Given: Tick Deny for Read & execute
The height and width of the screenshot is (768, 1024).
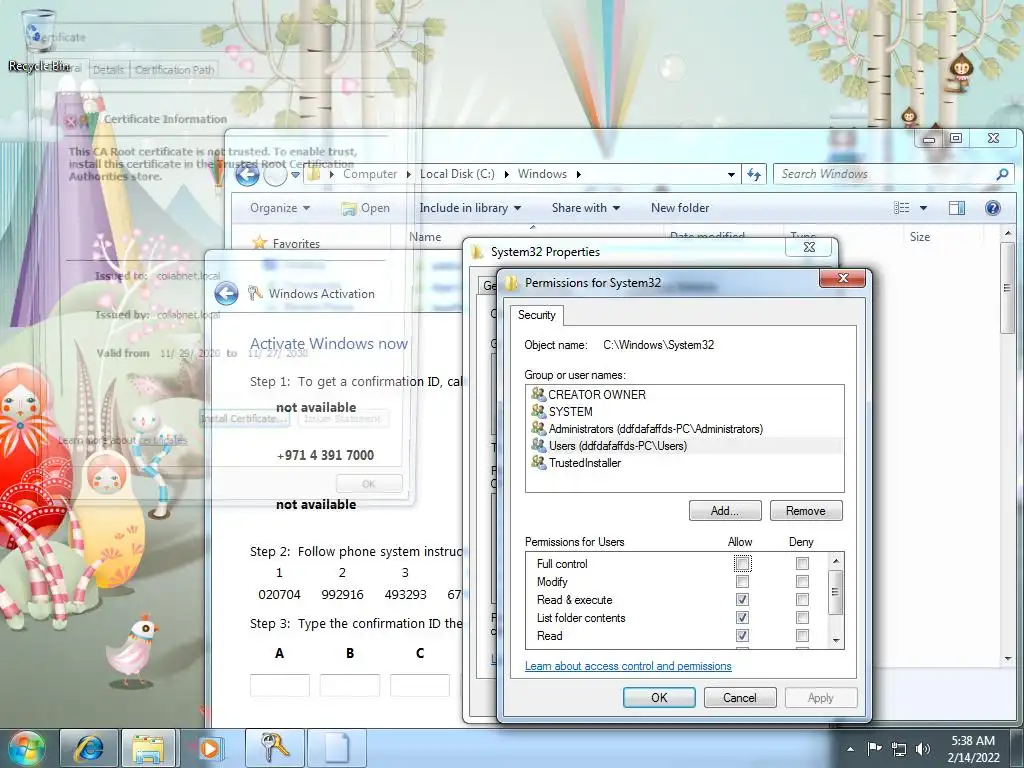Looking at the screenshot, I should [x=802, y=600].
